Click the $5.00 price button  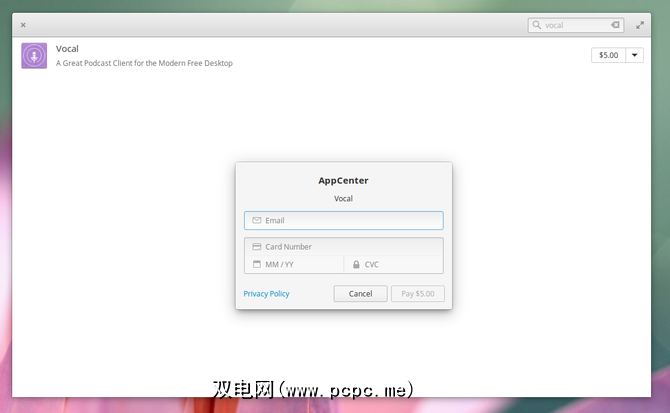coord(608,55)
